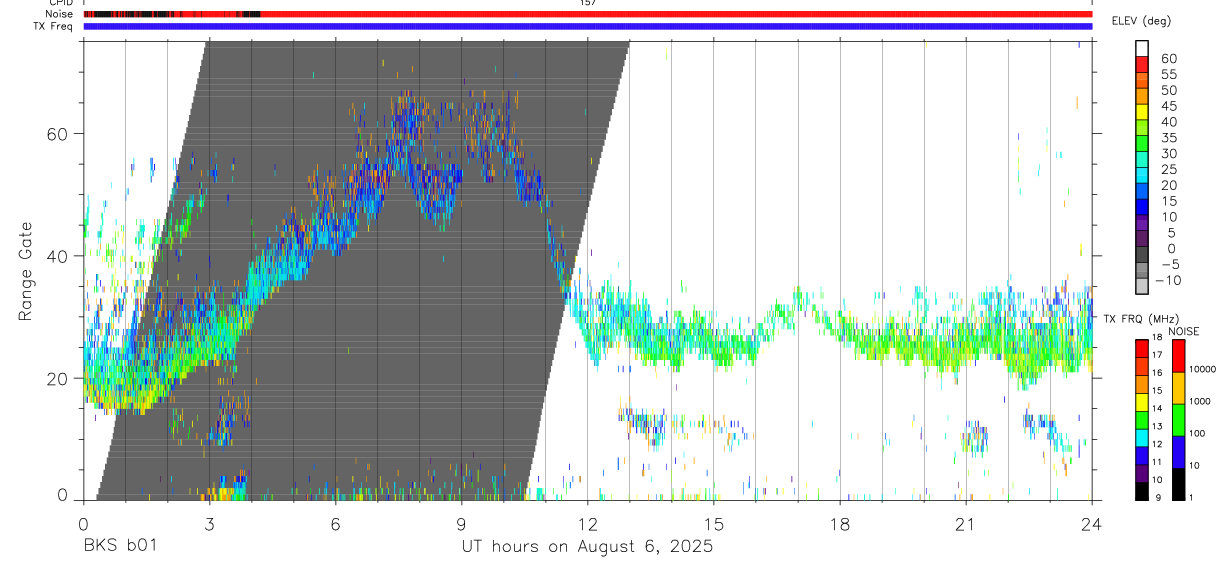The width and height of the screenshot is (1228, 567).
Task: Click the '25' value in ELEV legend
Action: click(1168, 169)
